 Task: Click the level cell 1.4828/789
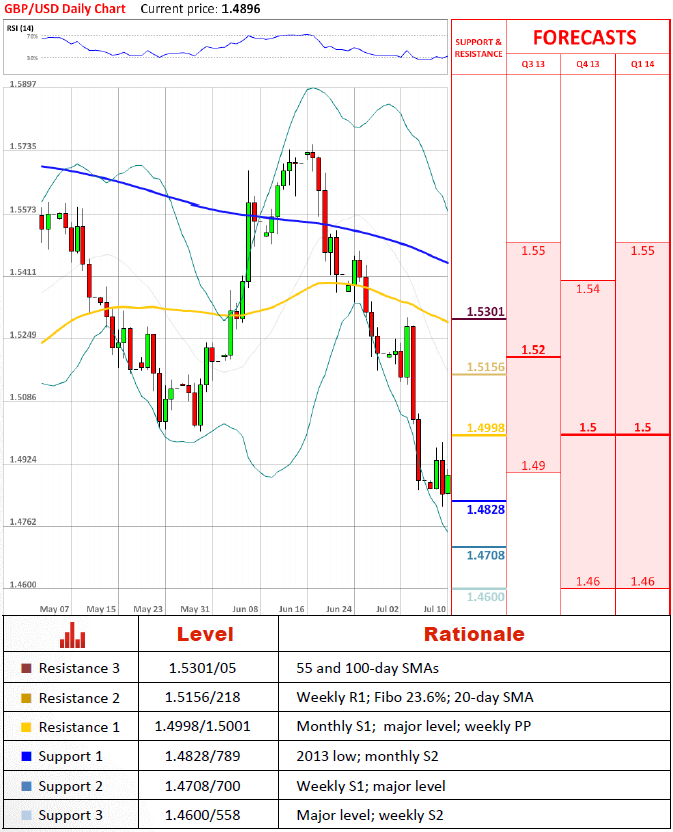(202, 756)
